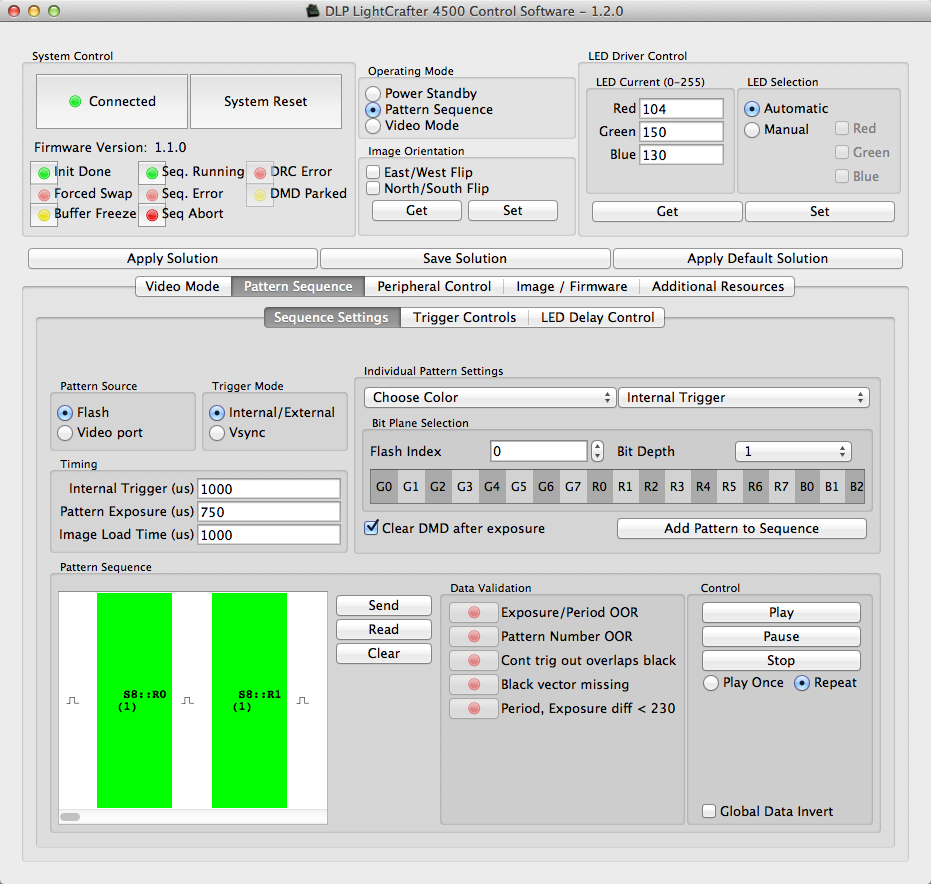The image size is (931, 884).
Task: Switch to the Trigger Controls sub-tab
Action: coord(464,317)
